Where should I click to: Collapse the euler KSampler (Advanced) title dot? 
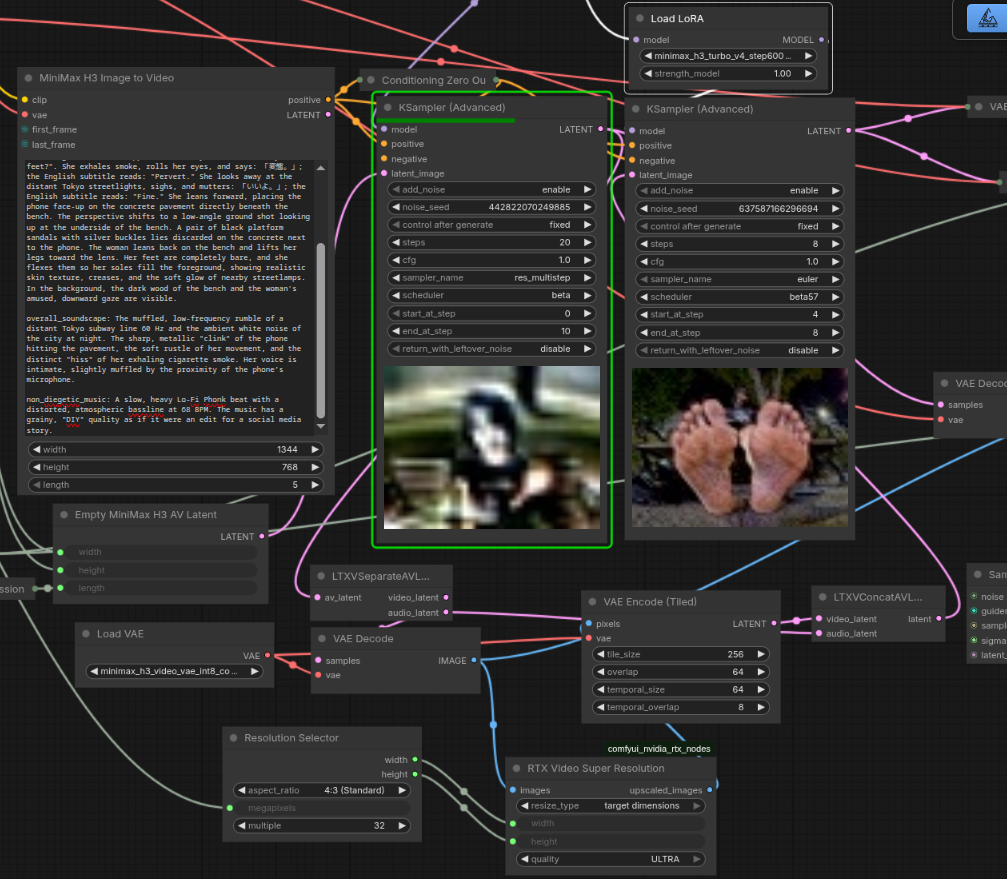pyautogui.click(x=636, y=109)
